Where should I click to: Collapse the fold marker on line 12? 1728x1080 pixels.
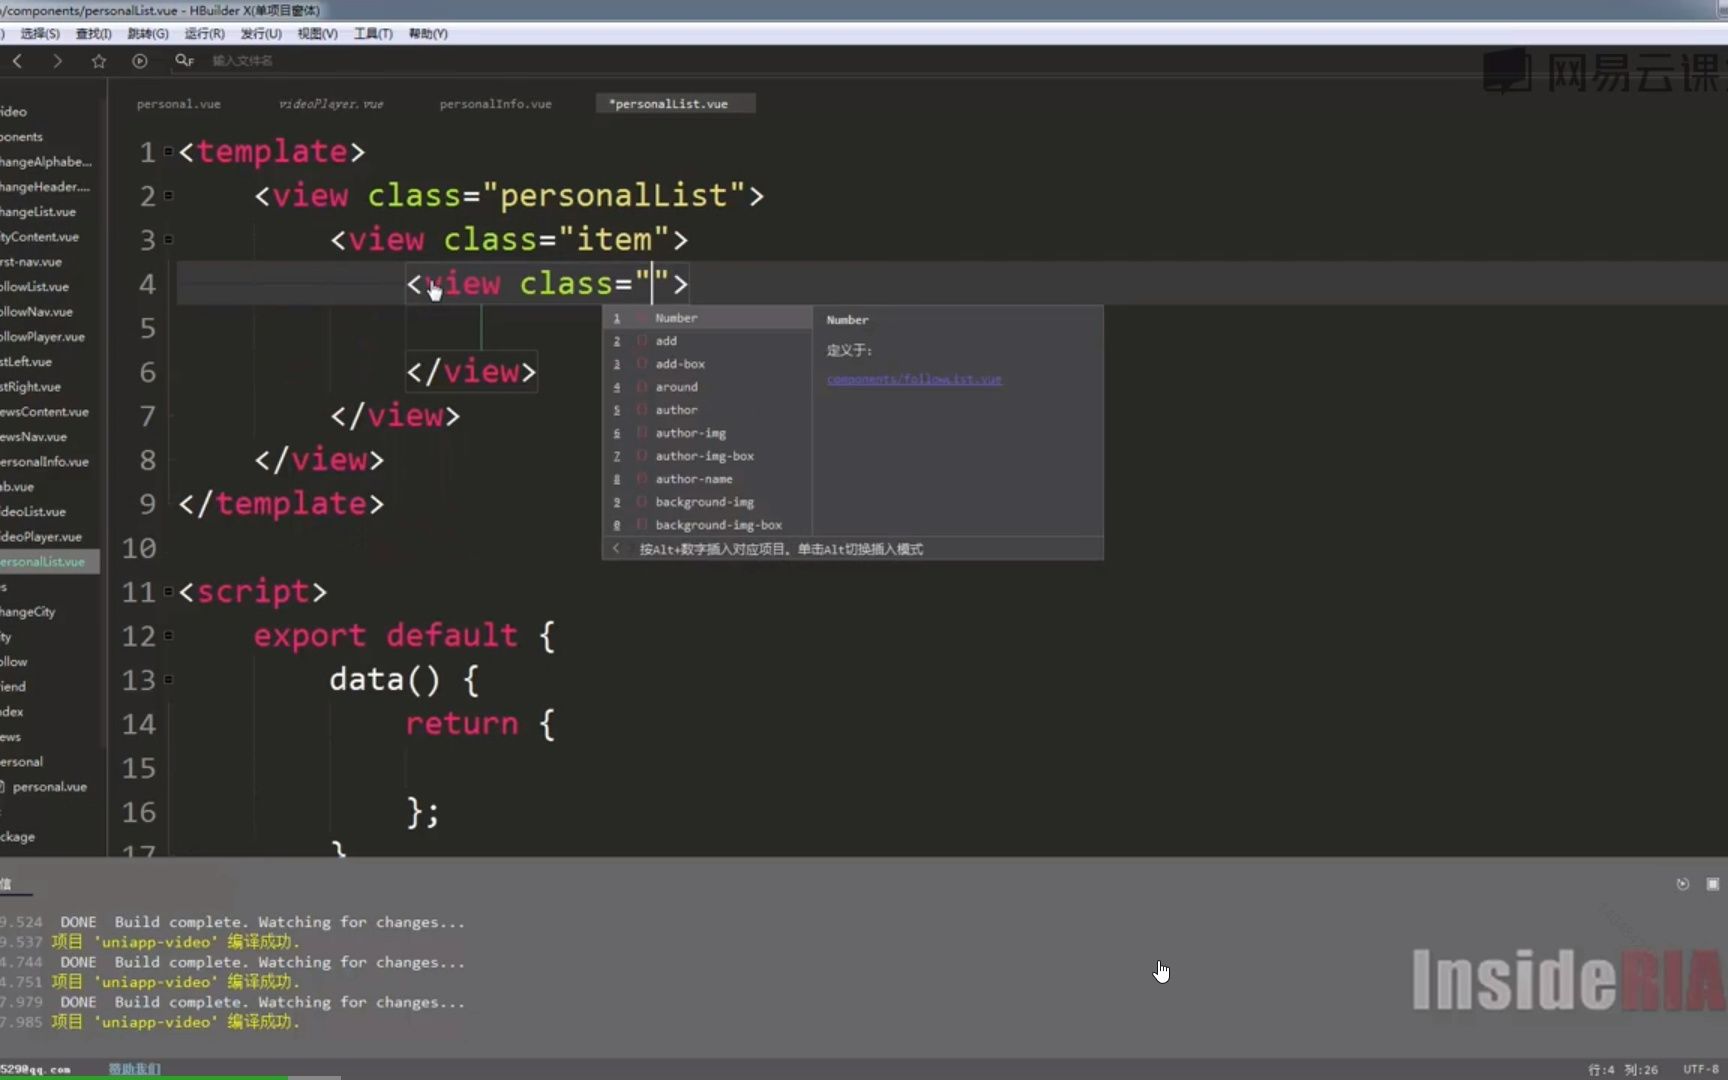(168, 636)
